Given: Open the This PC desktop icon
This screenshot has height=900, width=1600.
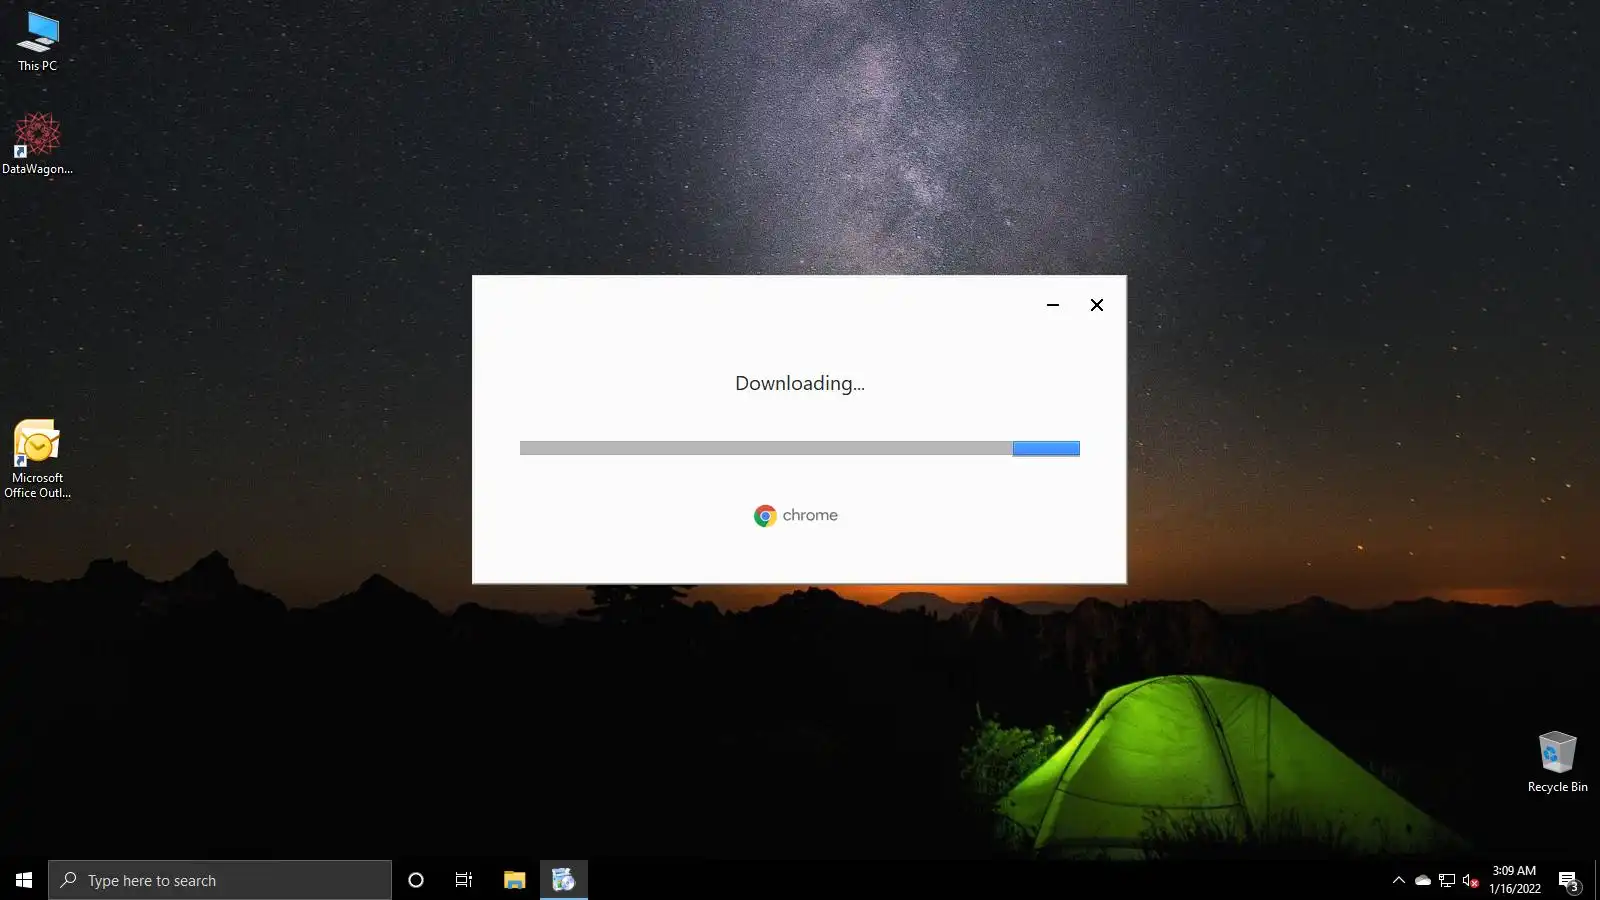Looking at the screenshot, I should (38, 42).
